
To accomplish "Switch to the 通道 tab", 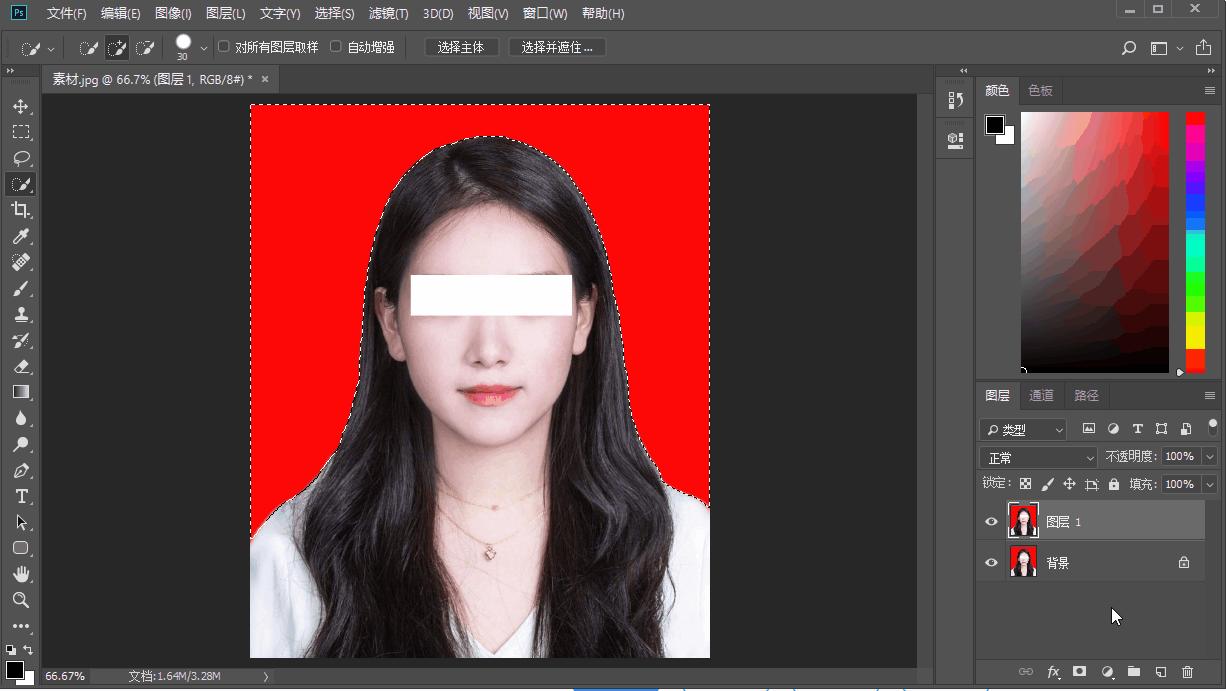I will (x=1041, y=395).
